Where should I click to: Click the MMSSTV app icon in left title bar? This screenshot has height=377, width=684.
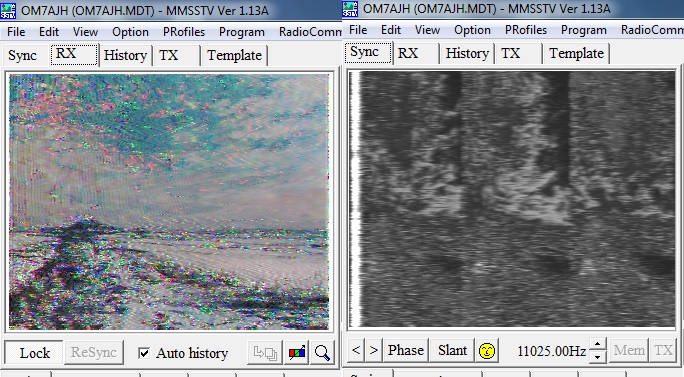point(8,10)
